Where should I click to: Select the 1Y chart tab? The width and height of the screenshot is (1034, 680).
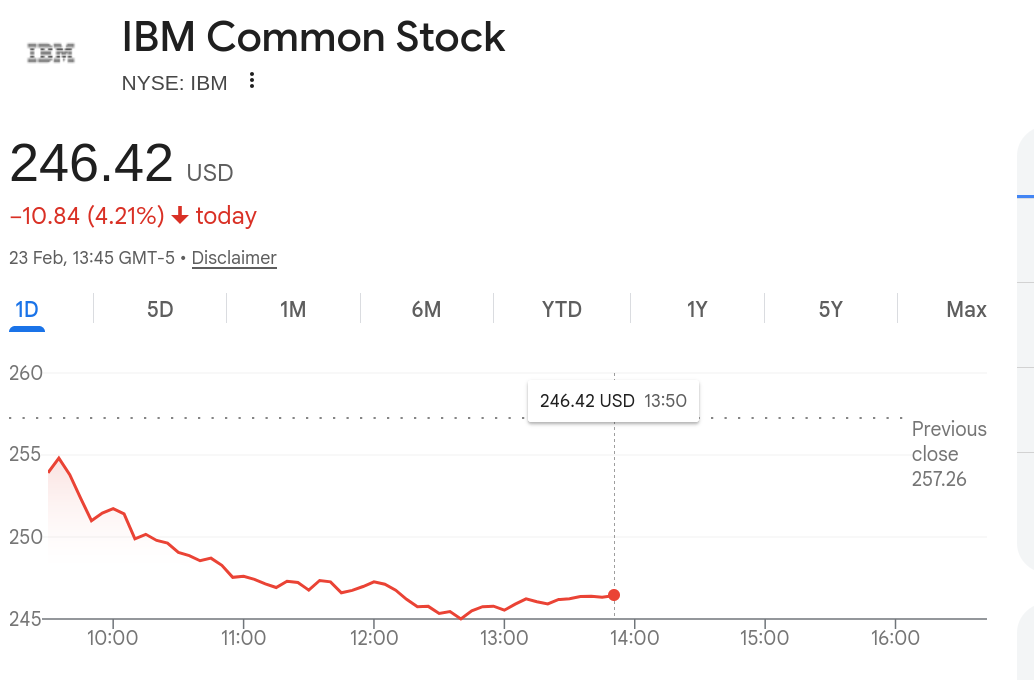pos(696,310)
